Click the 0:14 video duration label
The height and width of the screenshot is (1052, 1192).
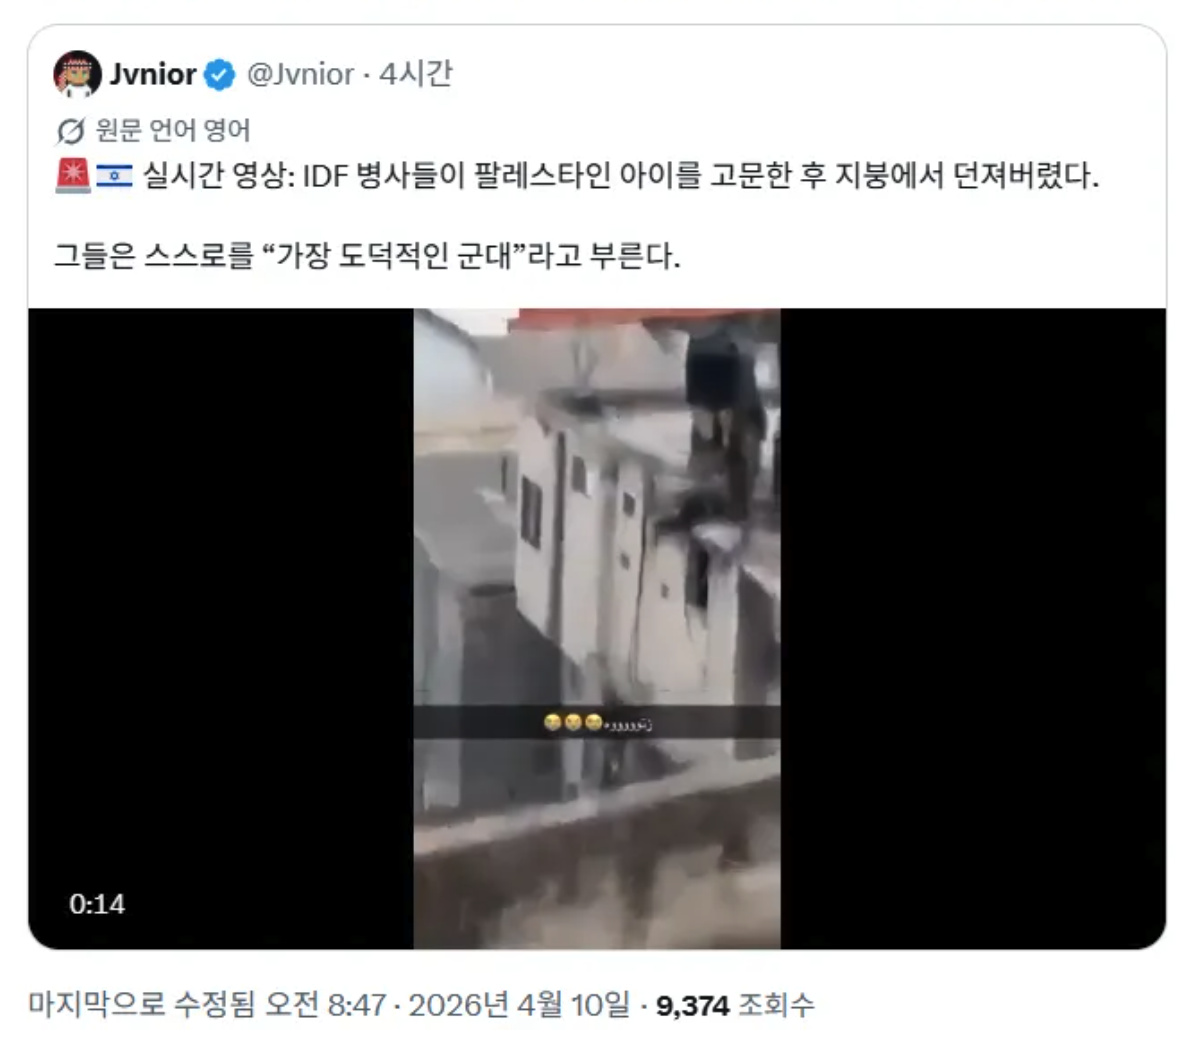coord(97,904)
